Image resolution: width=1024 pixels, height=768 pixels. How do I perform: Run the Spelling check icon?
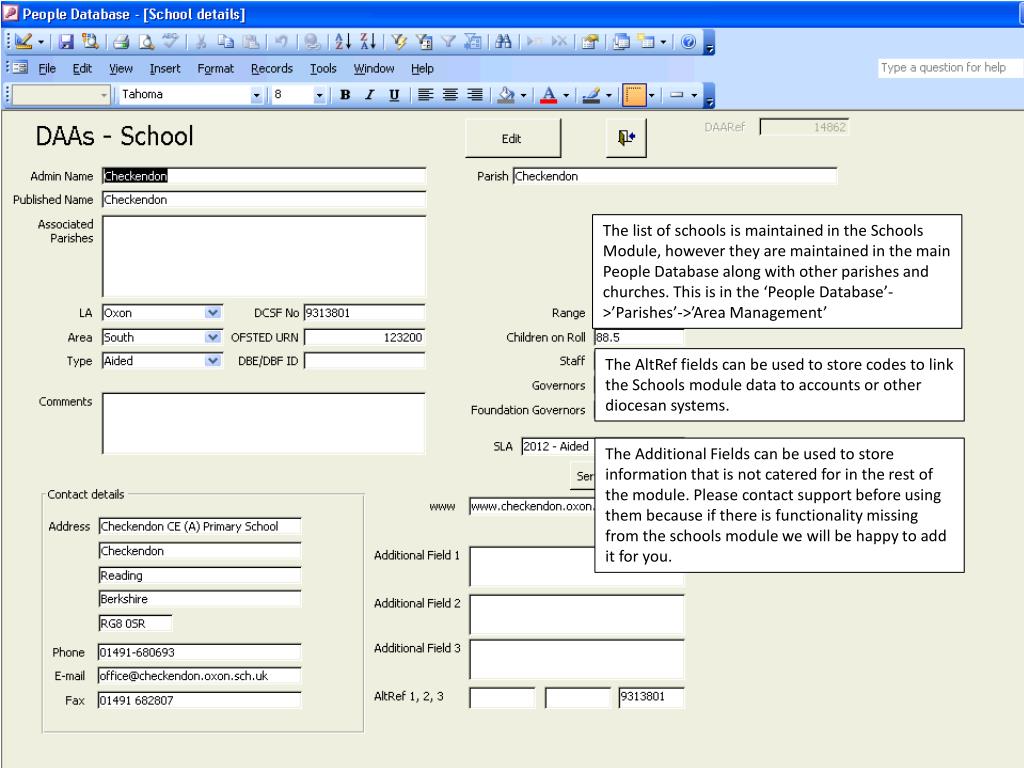[170, 42]
